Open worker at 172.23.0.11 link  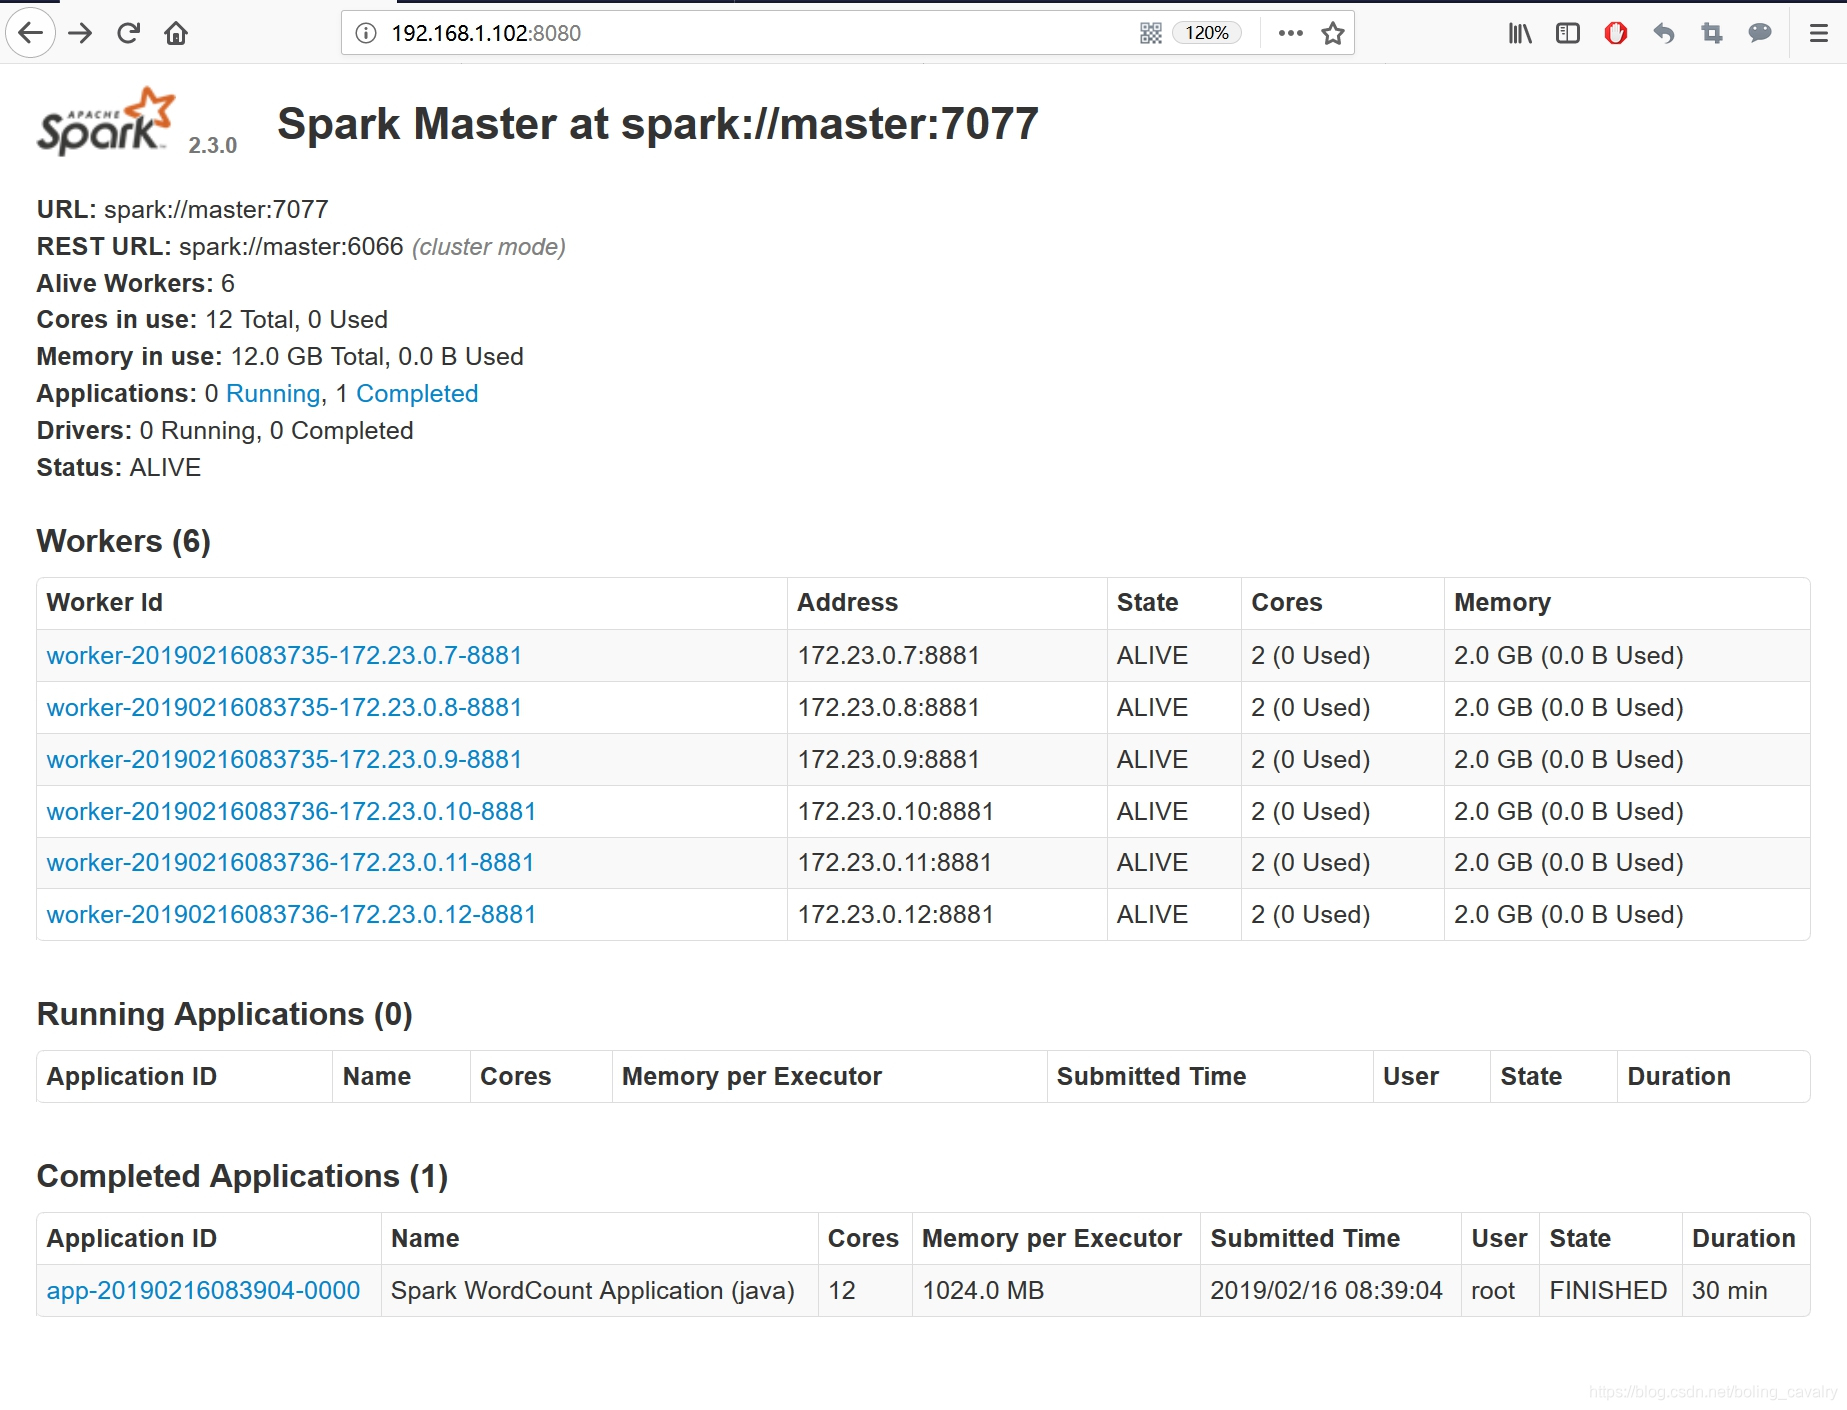(290, 862)
